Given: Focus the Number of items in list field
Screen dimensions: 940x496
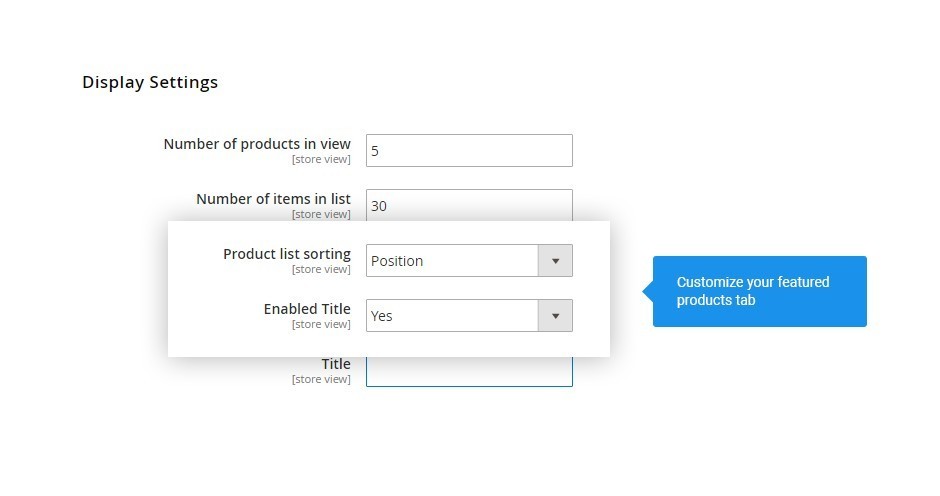Looking at the screenshot, I should click(x=469, y=206).
